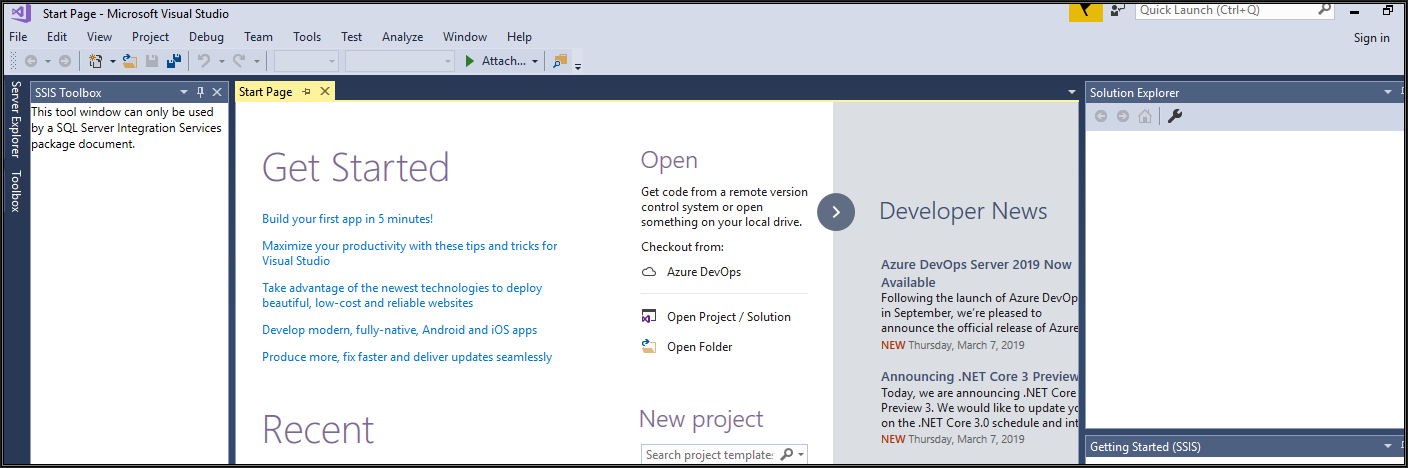The image size is (1408, 468).
Task: Expand the Redo history dropdown arrow
Action: pyautogui.click(x=257, y=61)
